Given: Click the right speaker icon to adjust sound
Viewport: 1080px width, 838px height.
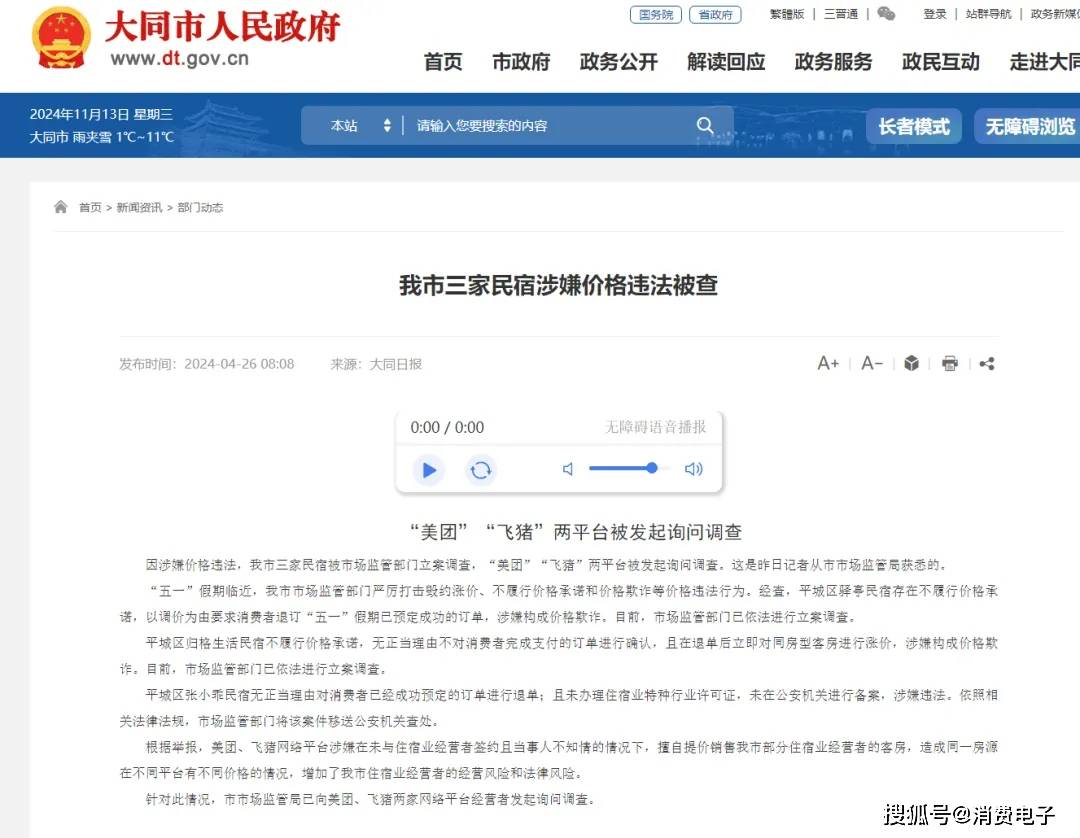Looking at the screenshot, I should click(694, 468).
